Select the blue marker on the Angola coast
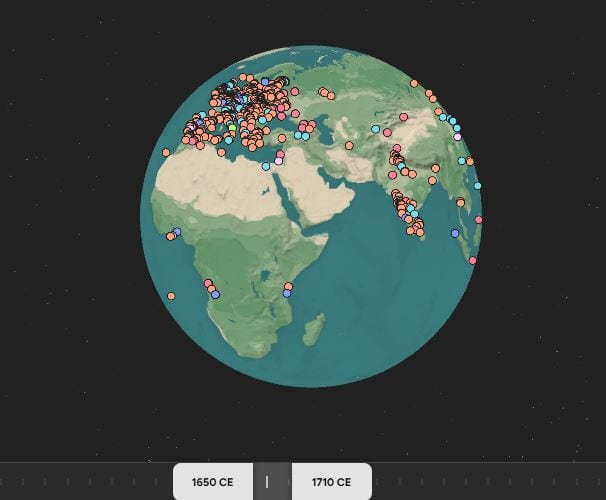Image resolution: width=606 pixels, height=500 pixels. (215, 294)
